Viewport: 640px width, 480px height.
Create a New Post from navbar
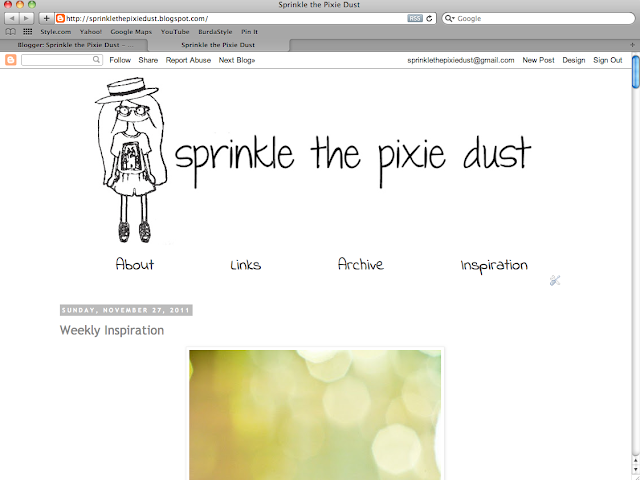click(538, 60)
